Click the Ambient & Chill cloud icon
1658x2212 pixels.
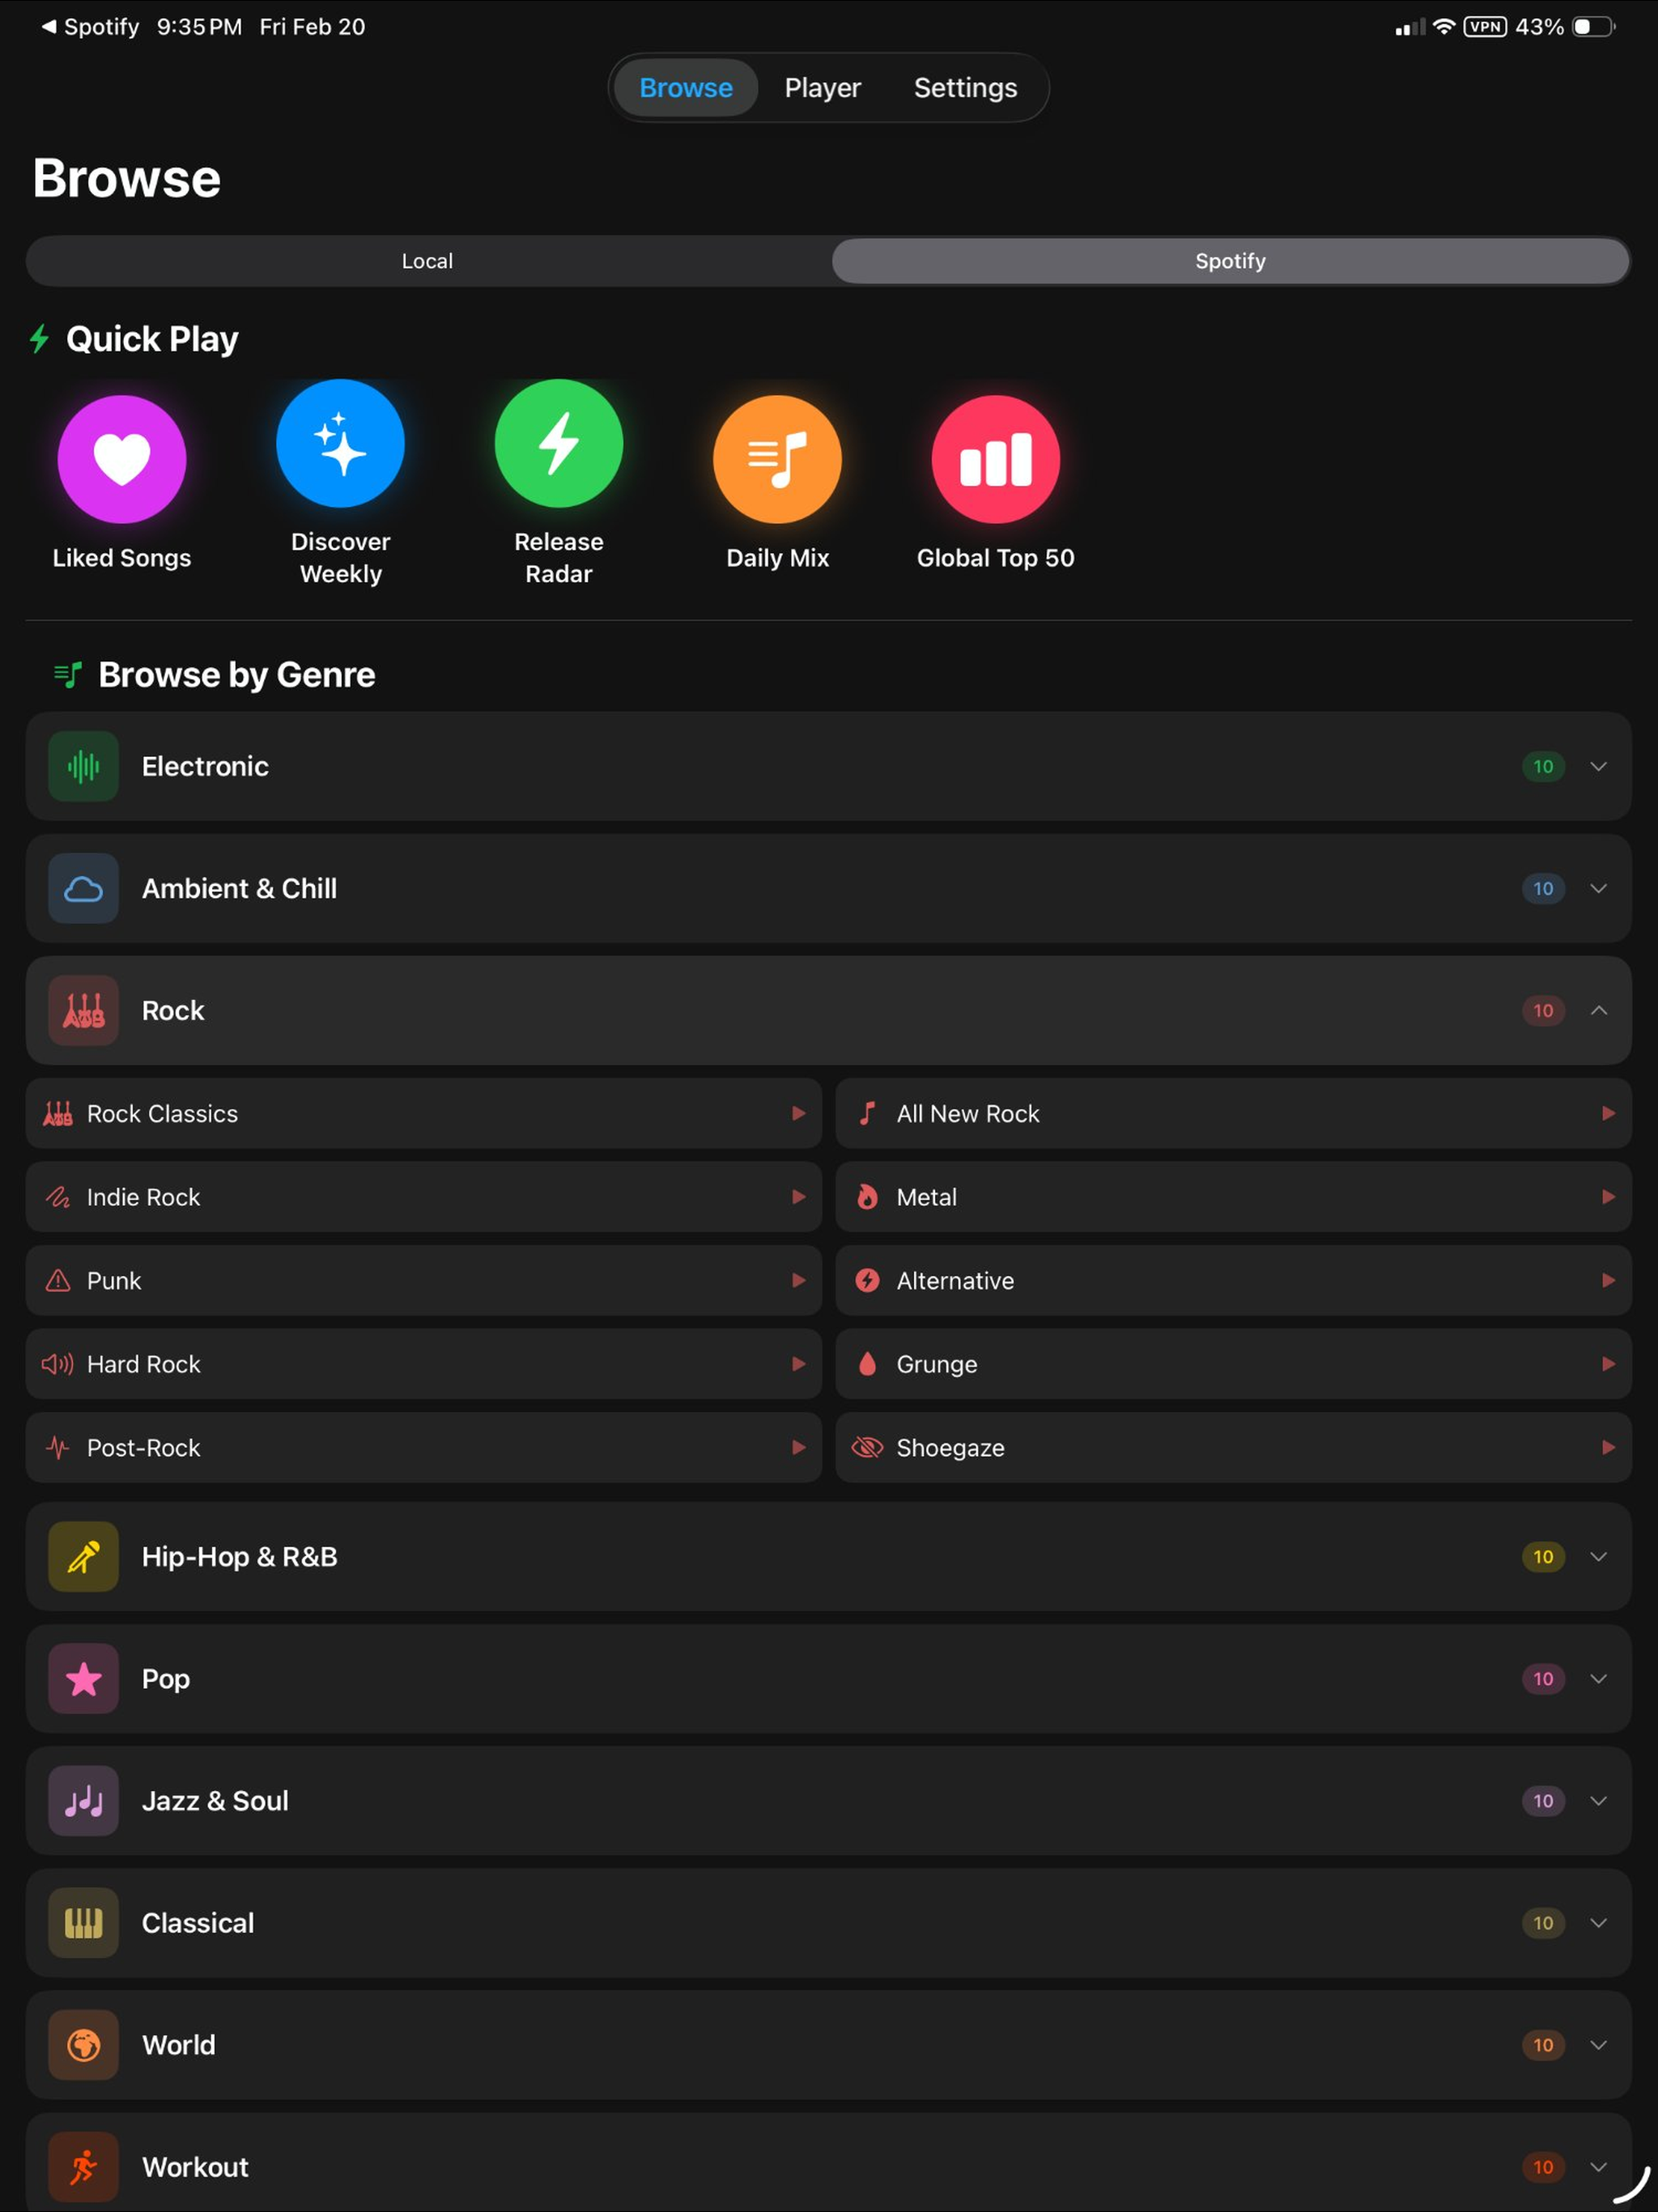84,889
